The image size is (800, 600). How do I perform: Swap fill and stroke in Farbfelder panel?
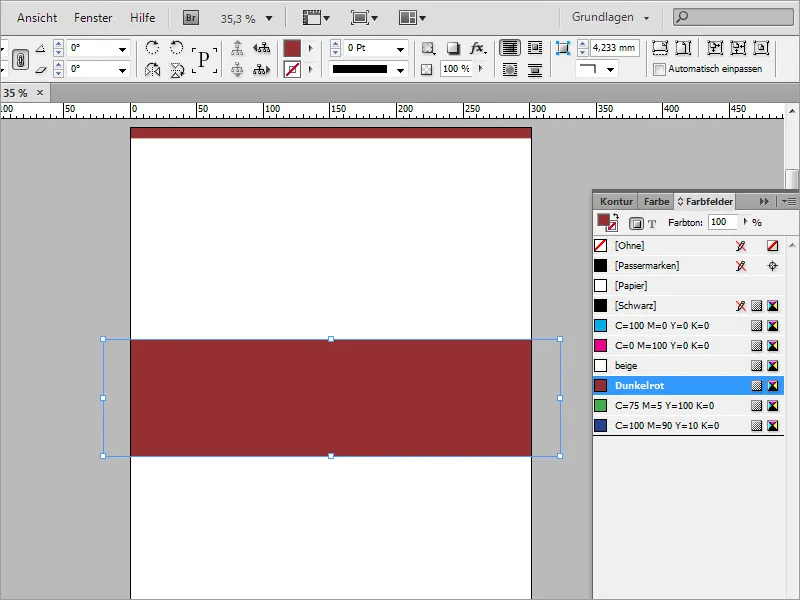pyautogui.click(x=616, y=216)
